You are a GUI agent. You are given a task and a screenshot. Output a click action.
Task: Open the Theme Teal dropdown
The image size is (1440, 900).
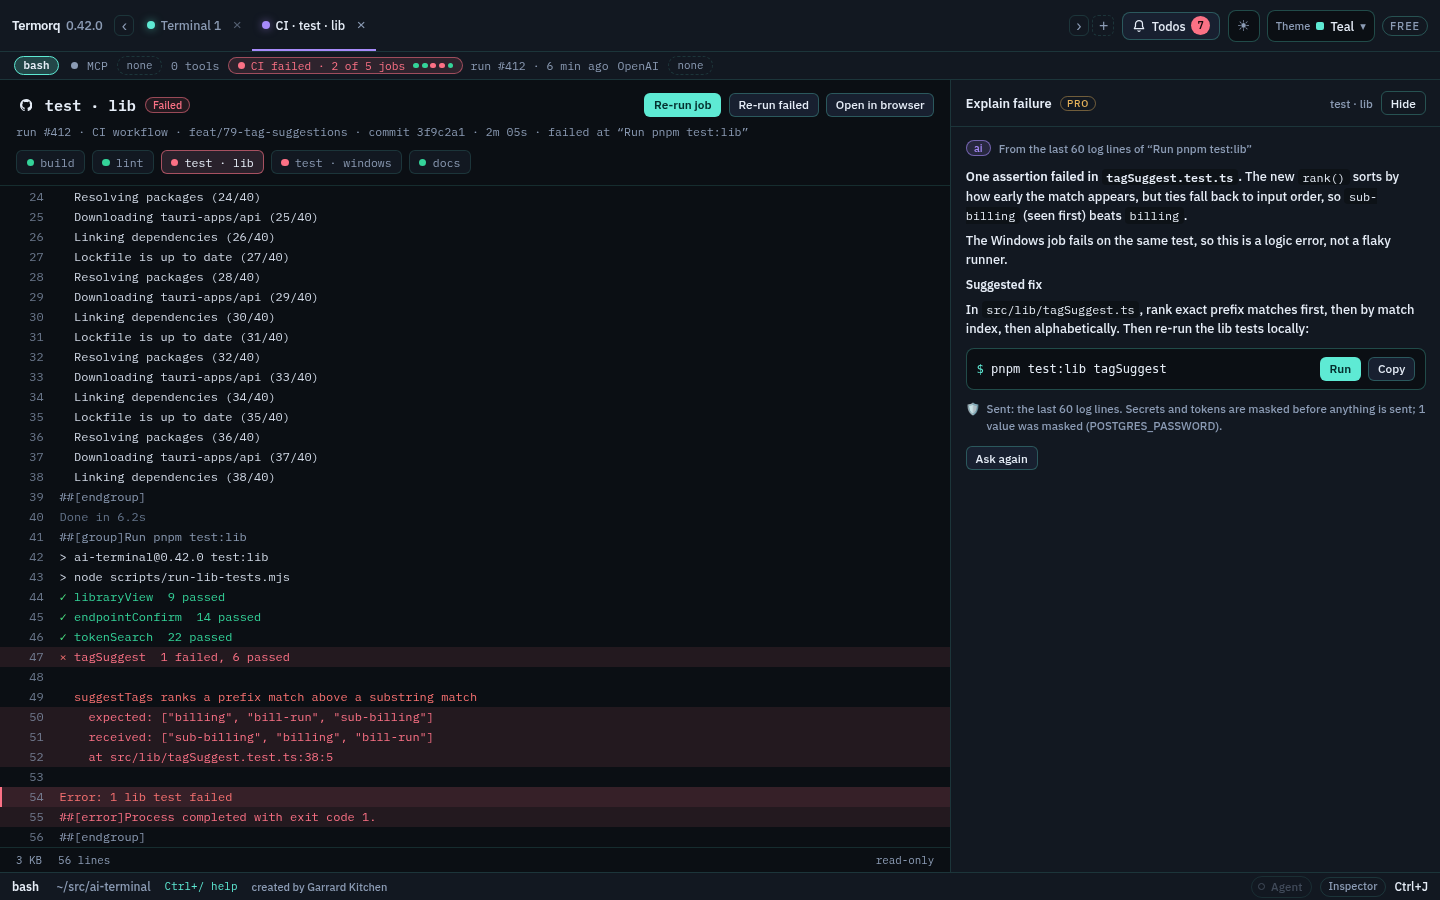[x=1320, y=26]
